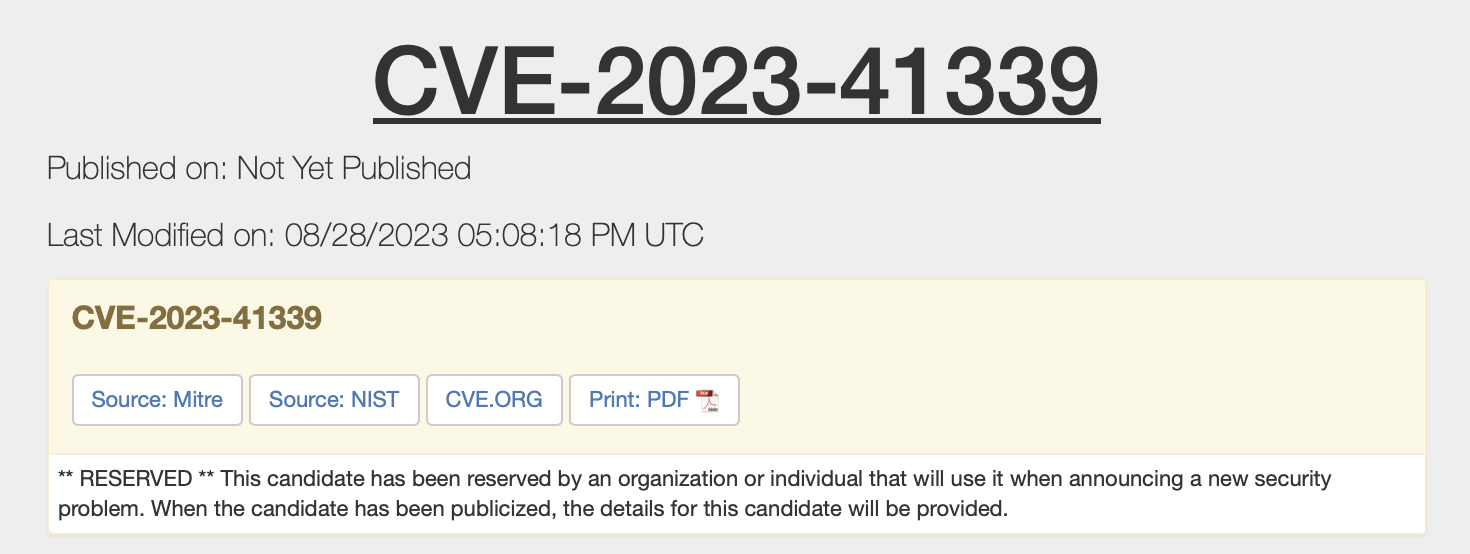Go to the CVE.ORG entry
1470x554 pixels.
click(494, 400)
